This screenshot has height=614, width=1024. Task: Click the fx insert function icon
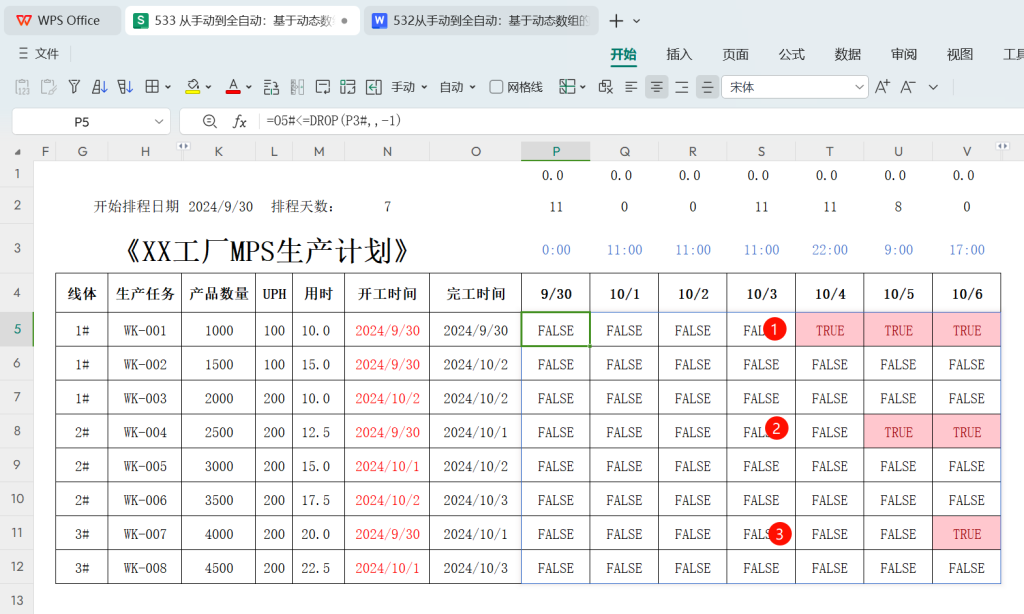click(240, 121)
